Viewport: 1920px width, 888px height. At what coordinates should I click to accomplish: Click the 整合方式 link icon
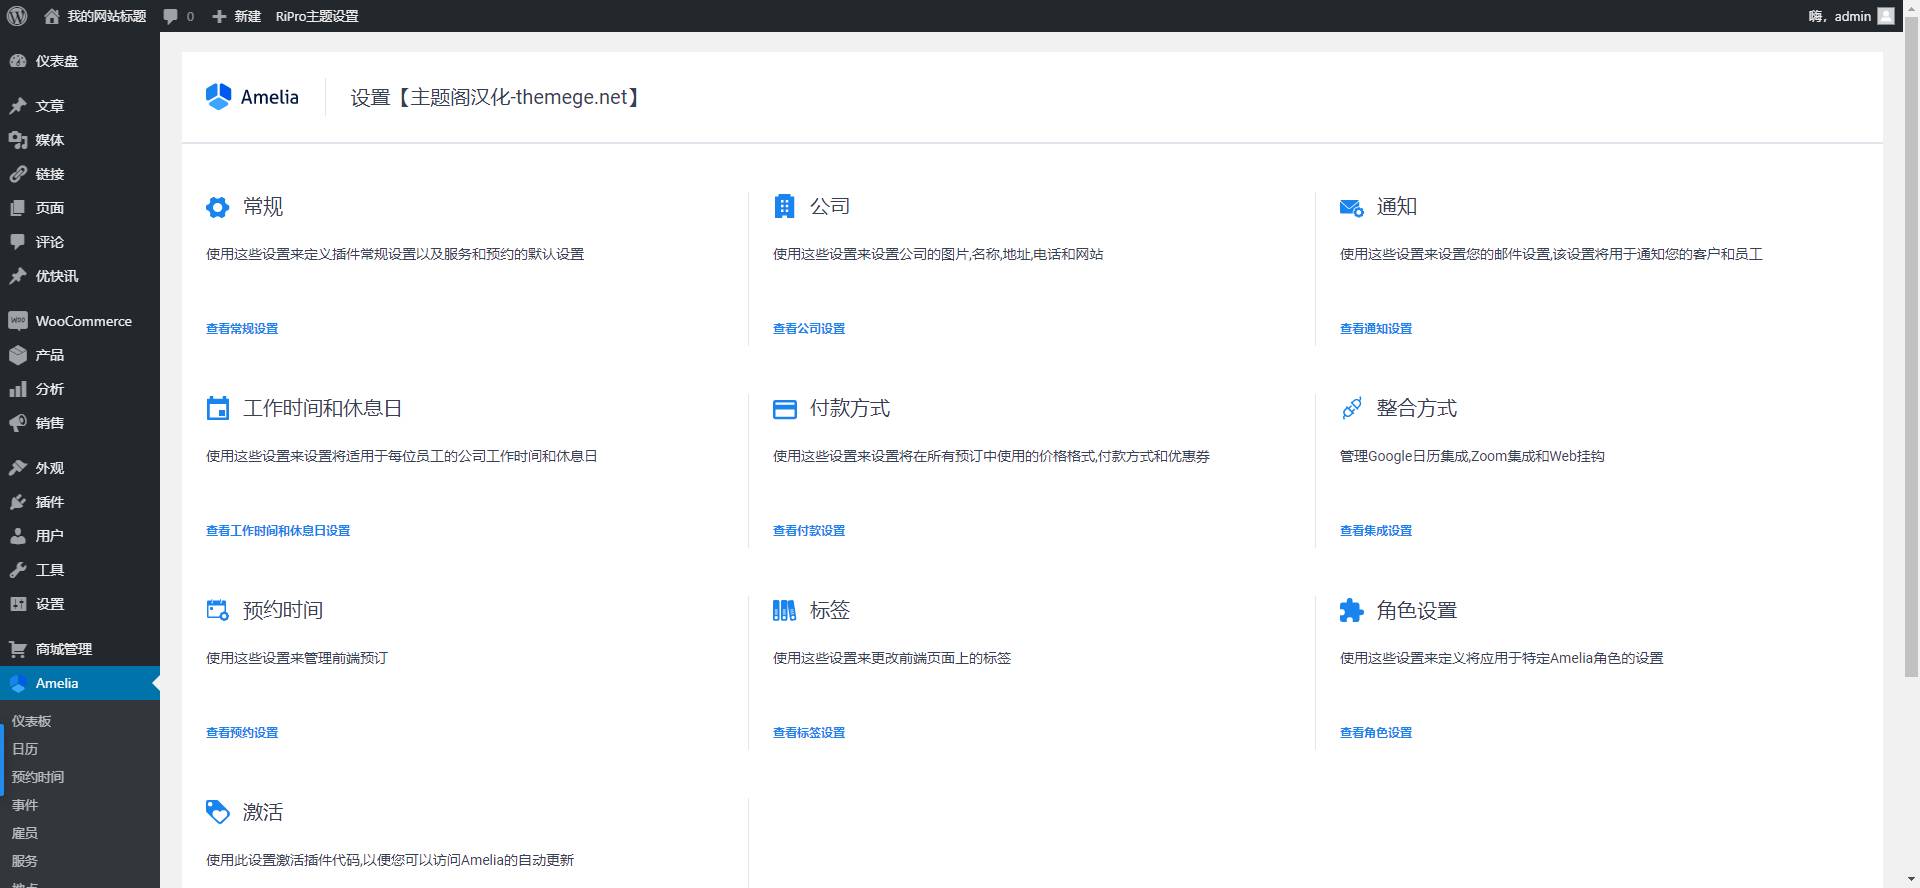1351,408
